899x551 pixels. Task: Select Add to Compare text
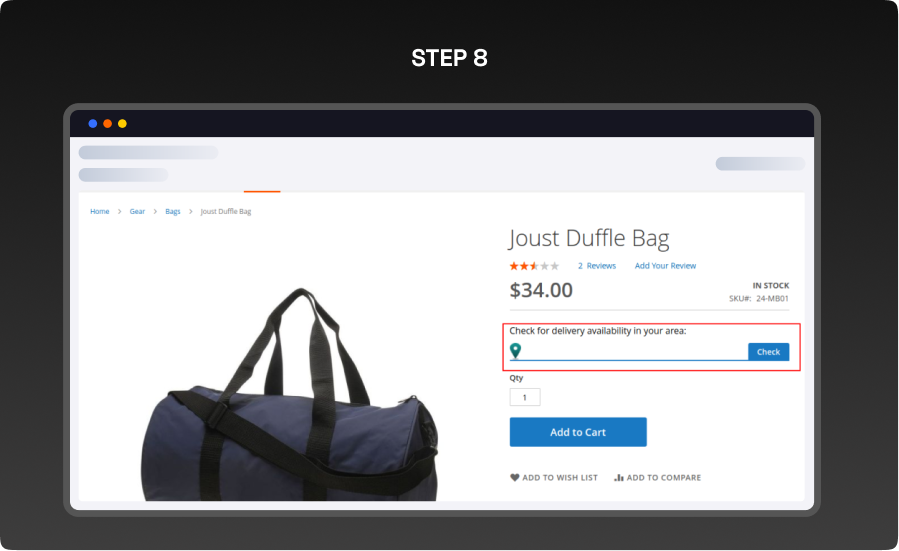coord(664,478)
